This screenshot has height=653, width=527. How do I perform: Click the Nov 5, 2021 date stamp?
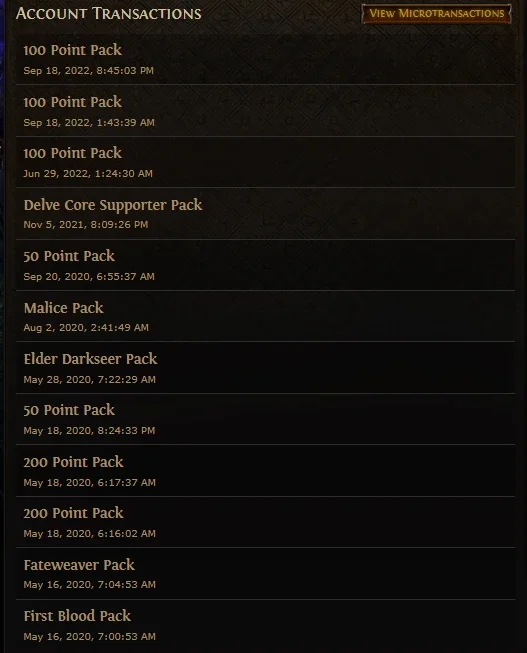(86, 225)
